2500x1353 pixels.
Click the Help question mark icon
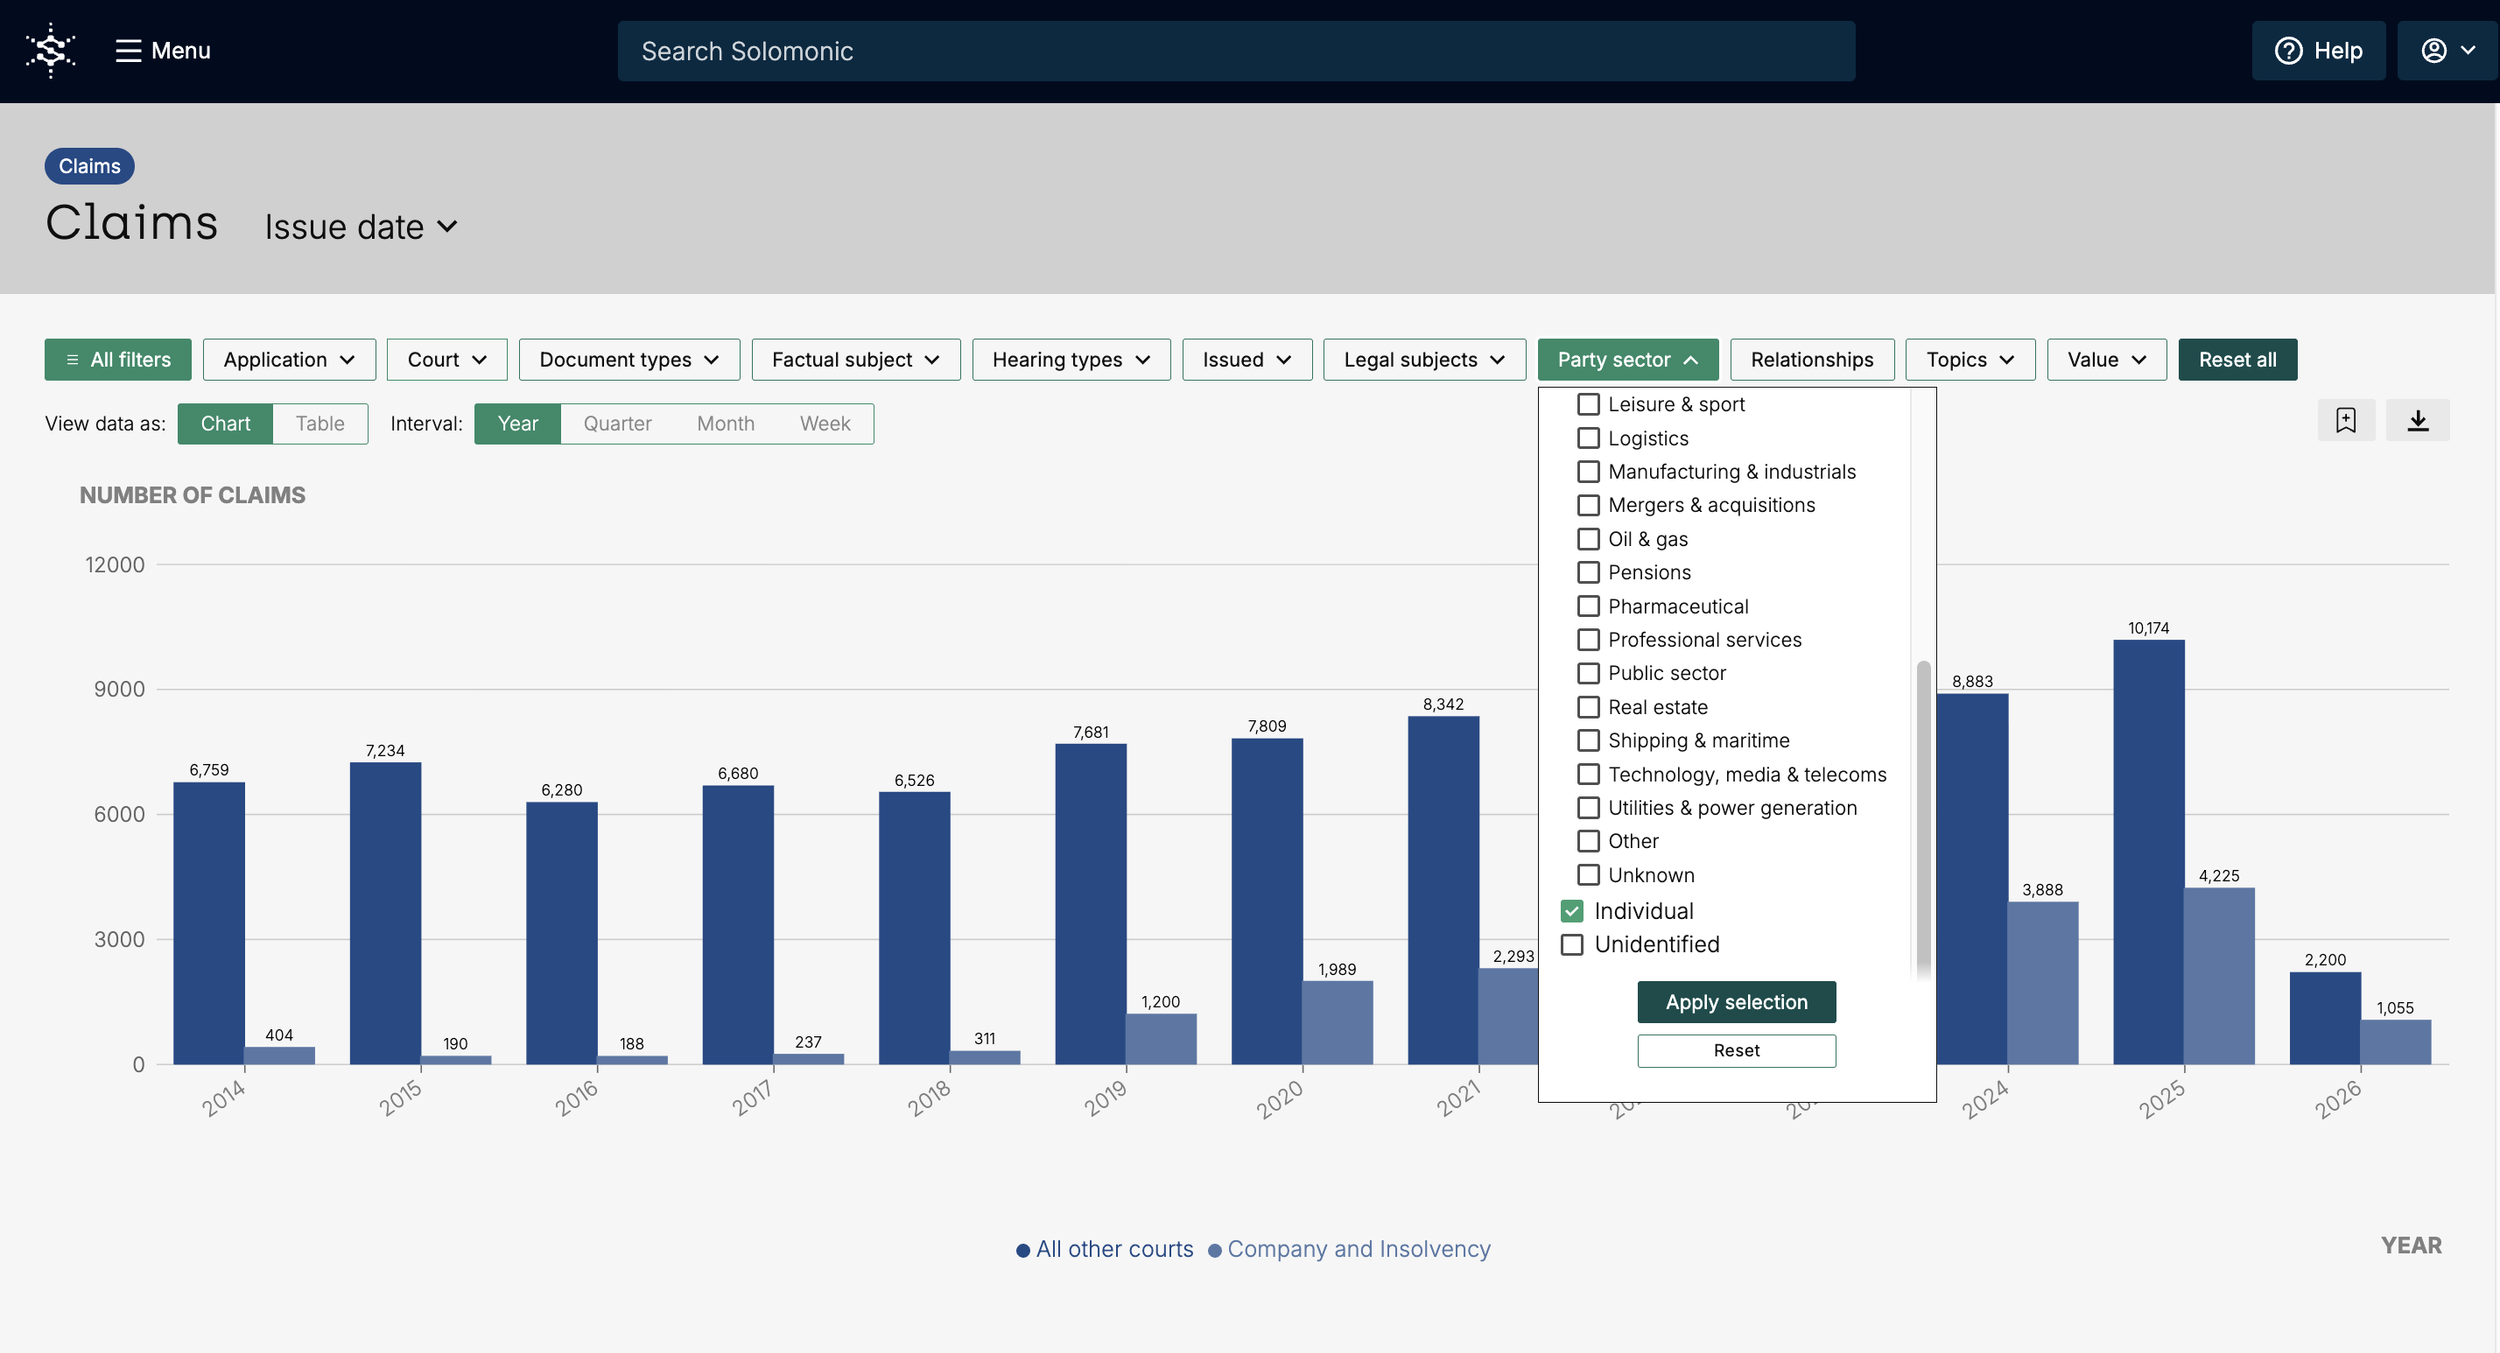point(2288,51)
